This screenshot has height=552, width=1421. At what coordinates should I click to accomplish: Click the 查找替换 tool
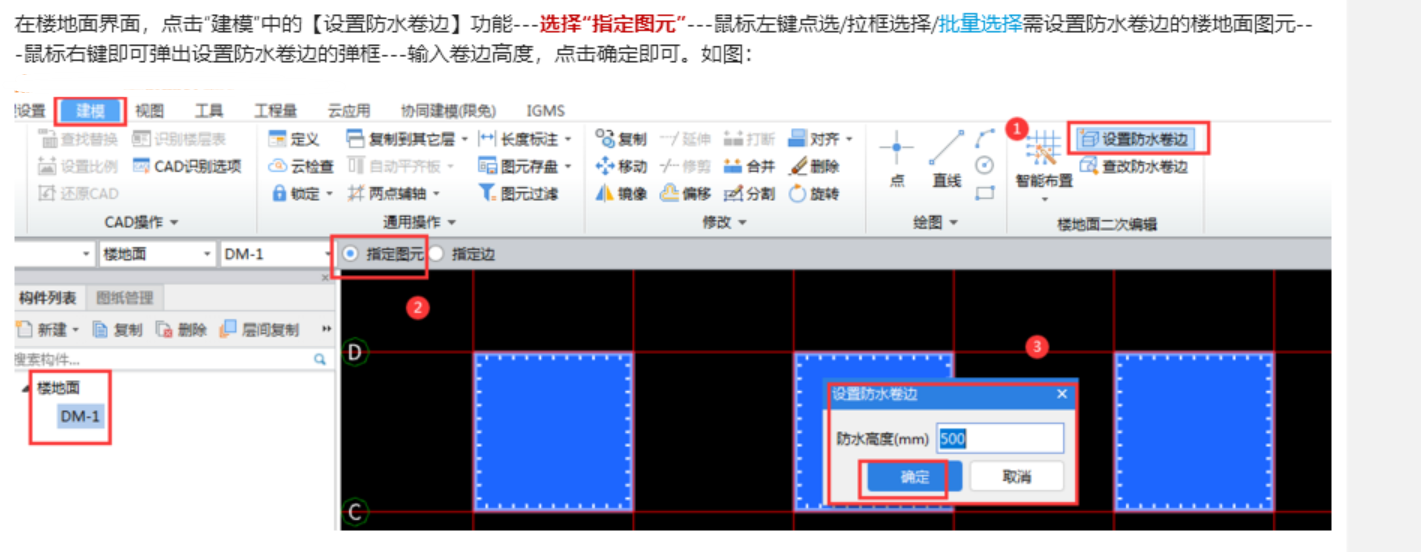(x=78, y=139)
